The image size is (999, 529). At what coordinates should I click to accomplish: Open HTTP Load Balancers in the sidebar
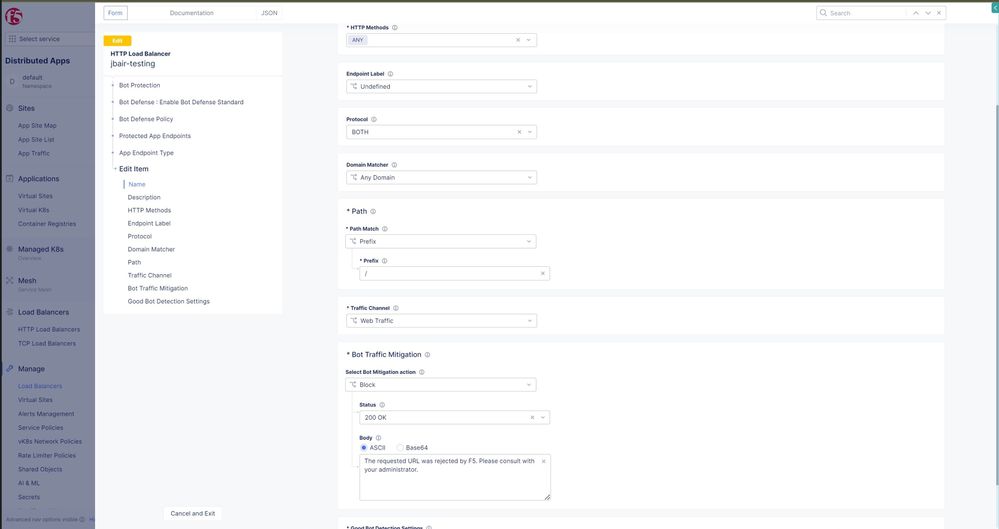pyautogui.click(x=49, y=329)
